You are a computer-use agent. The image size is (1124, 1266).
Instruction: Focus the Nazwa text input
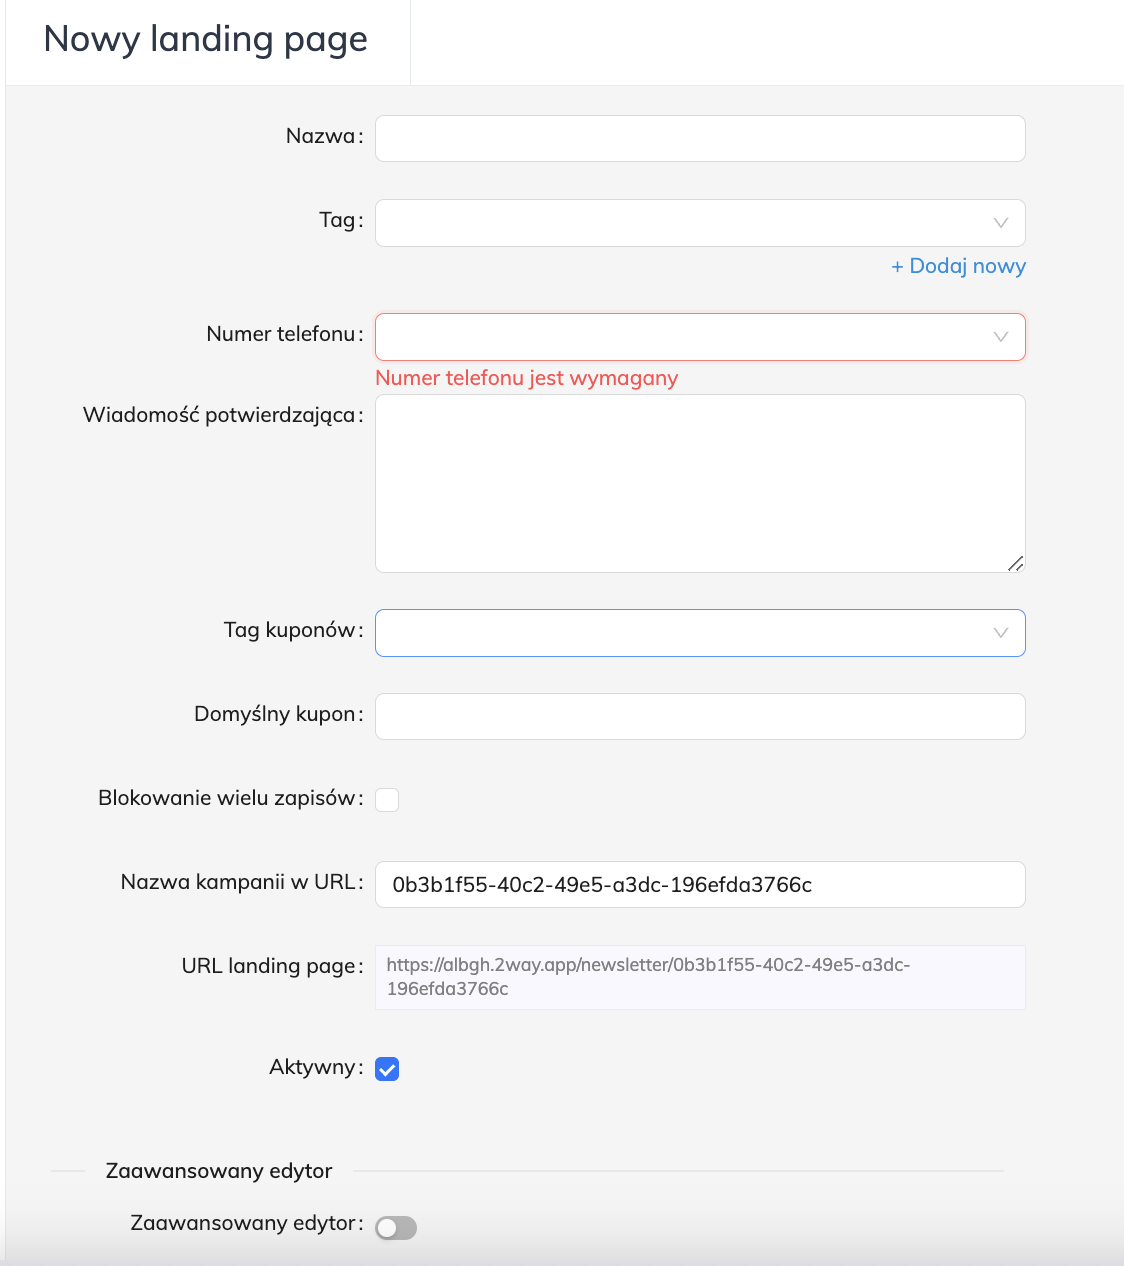(x=700, y=138)
